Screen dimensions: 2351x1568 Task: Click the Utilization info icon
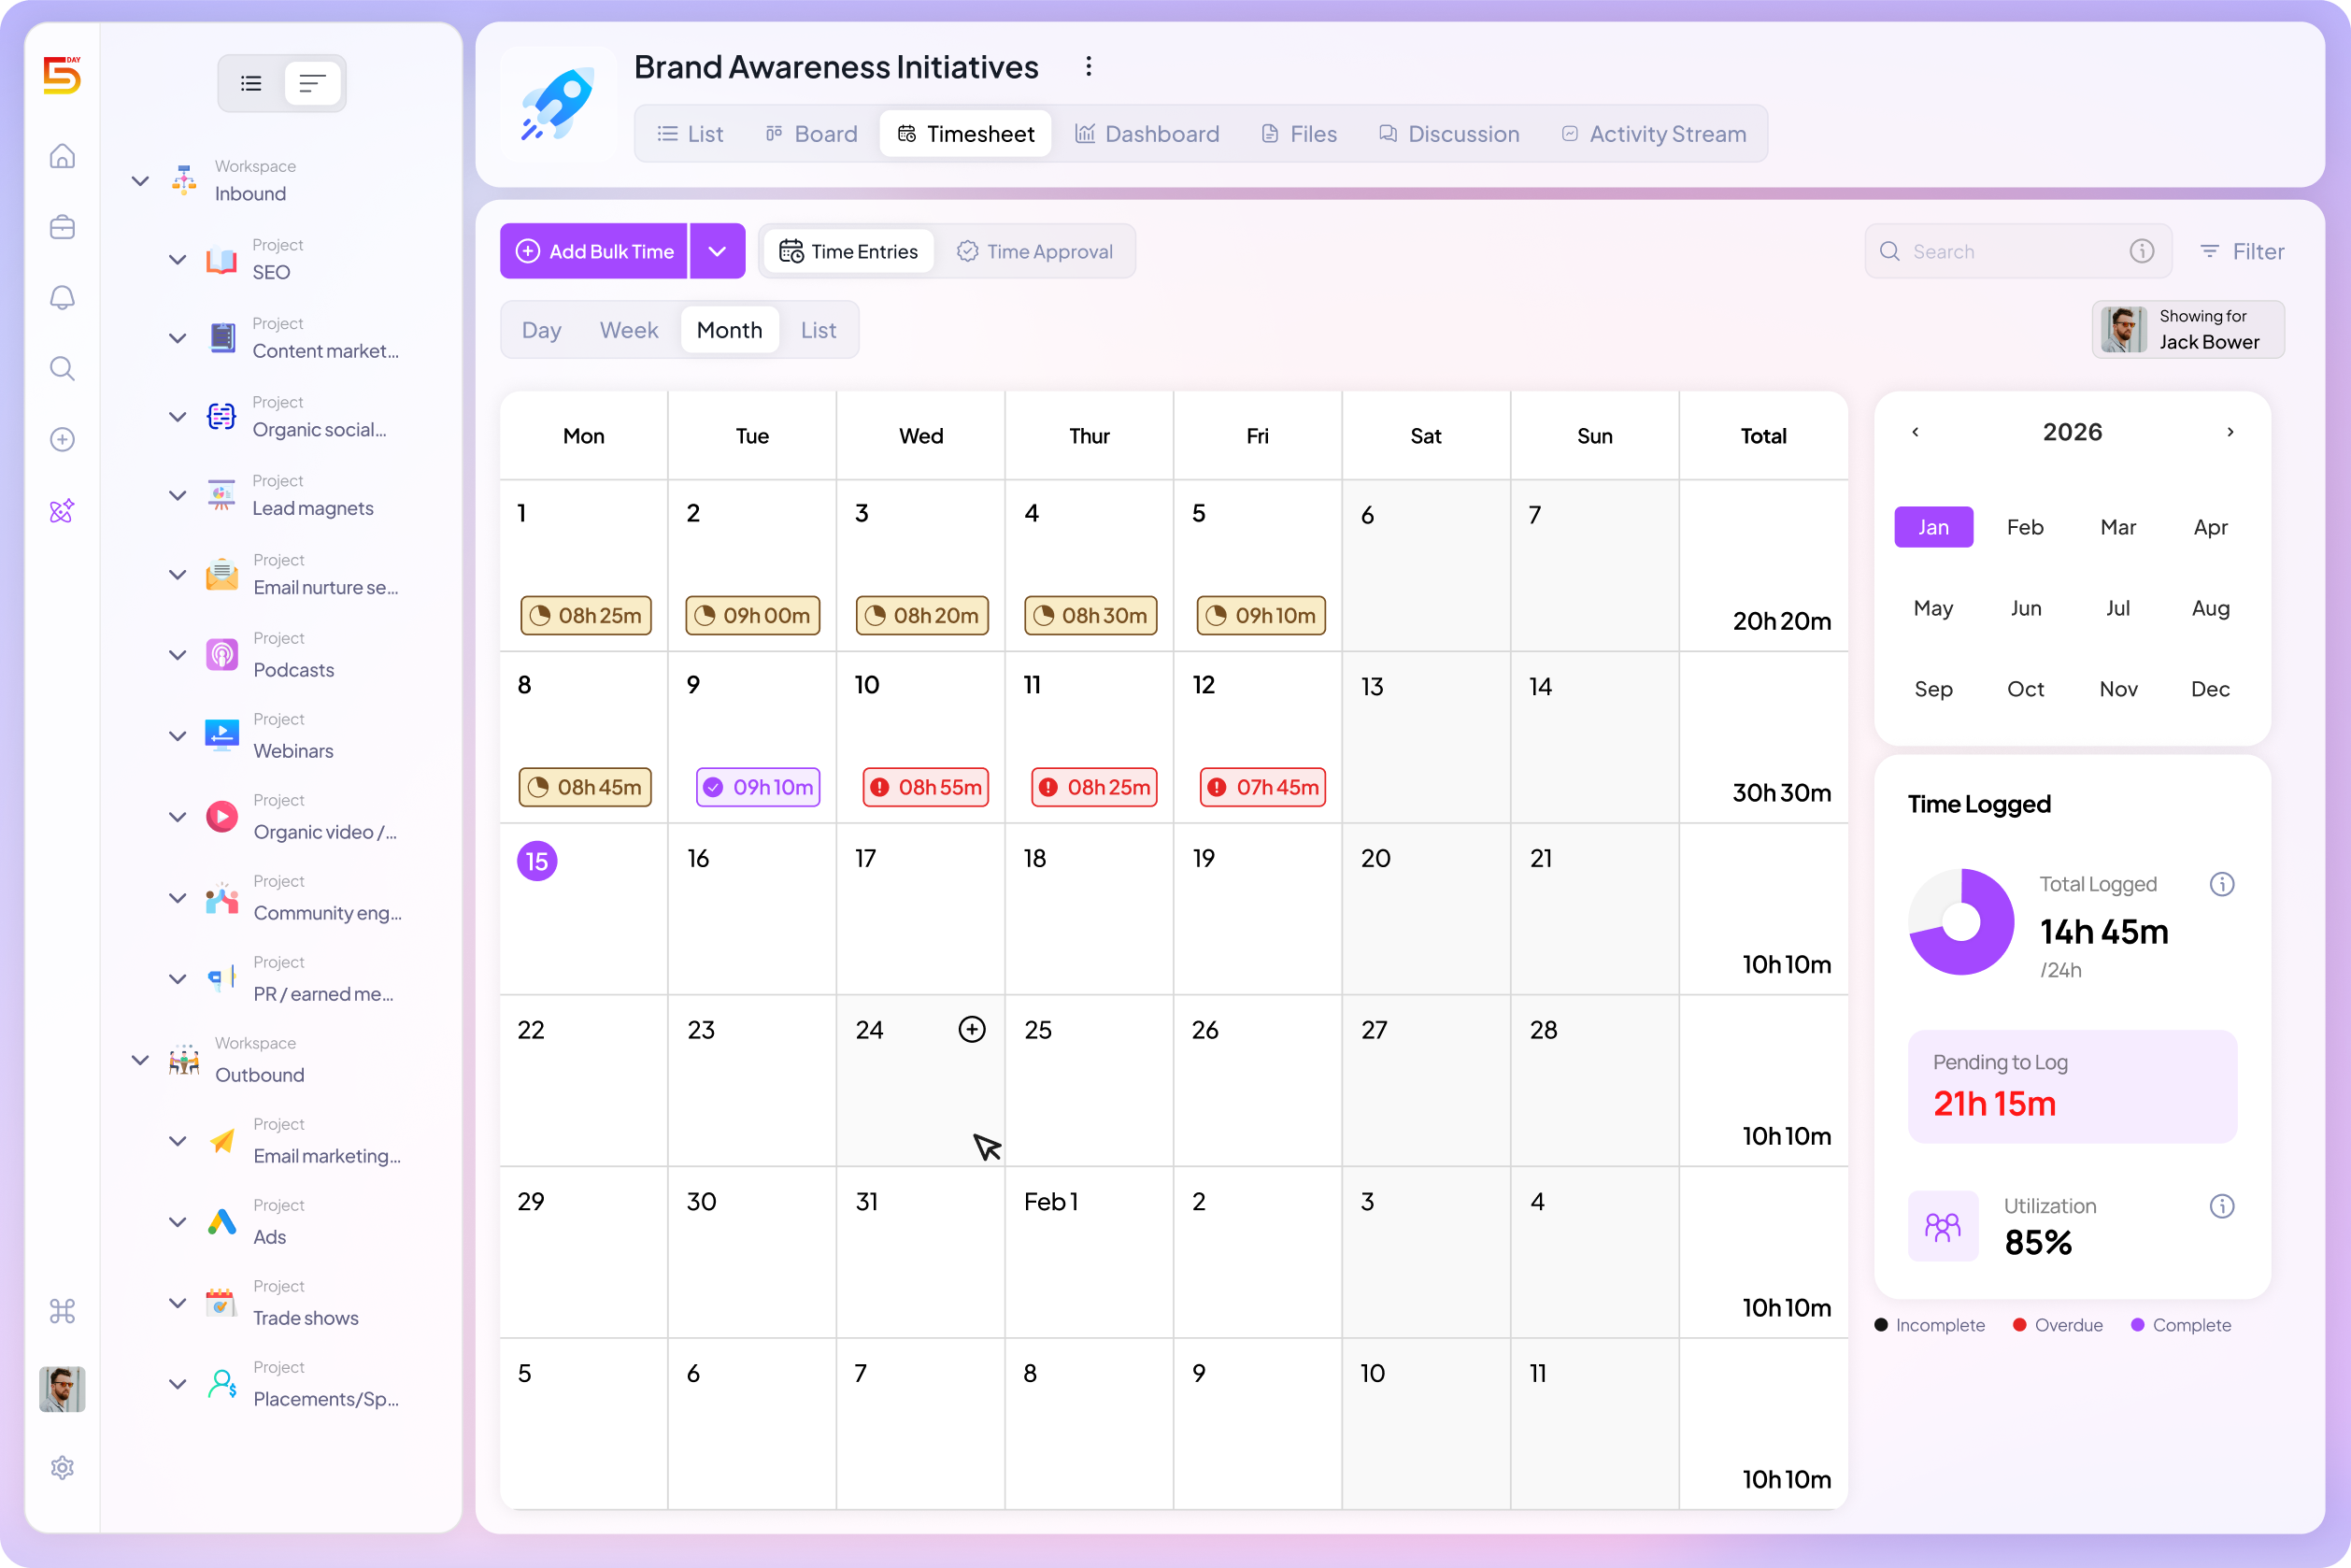pos(2222,1206)
